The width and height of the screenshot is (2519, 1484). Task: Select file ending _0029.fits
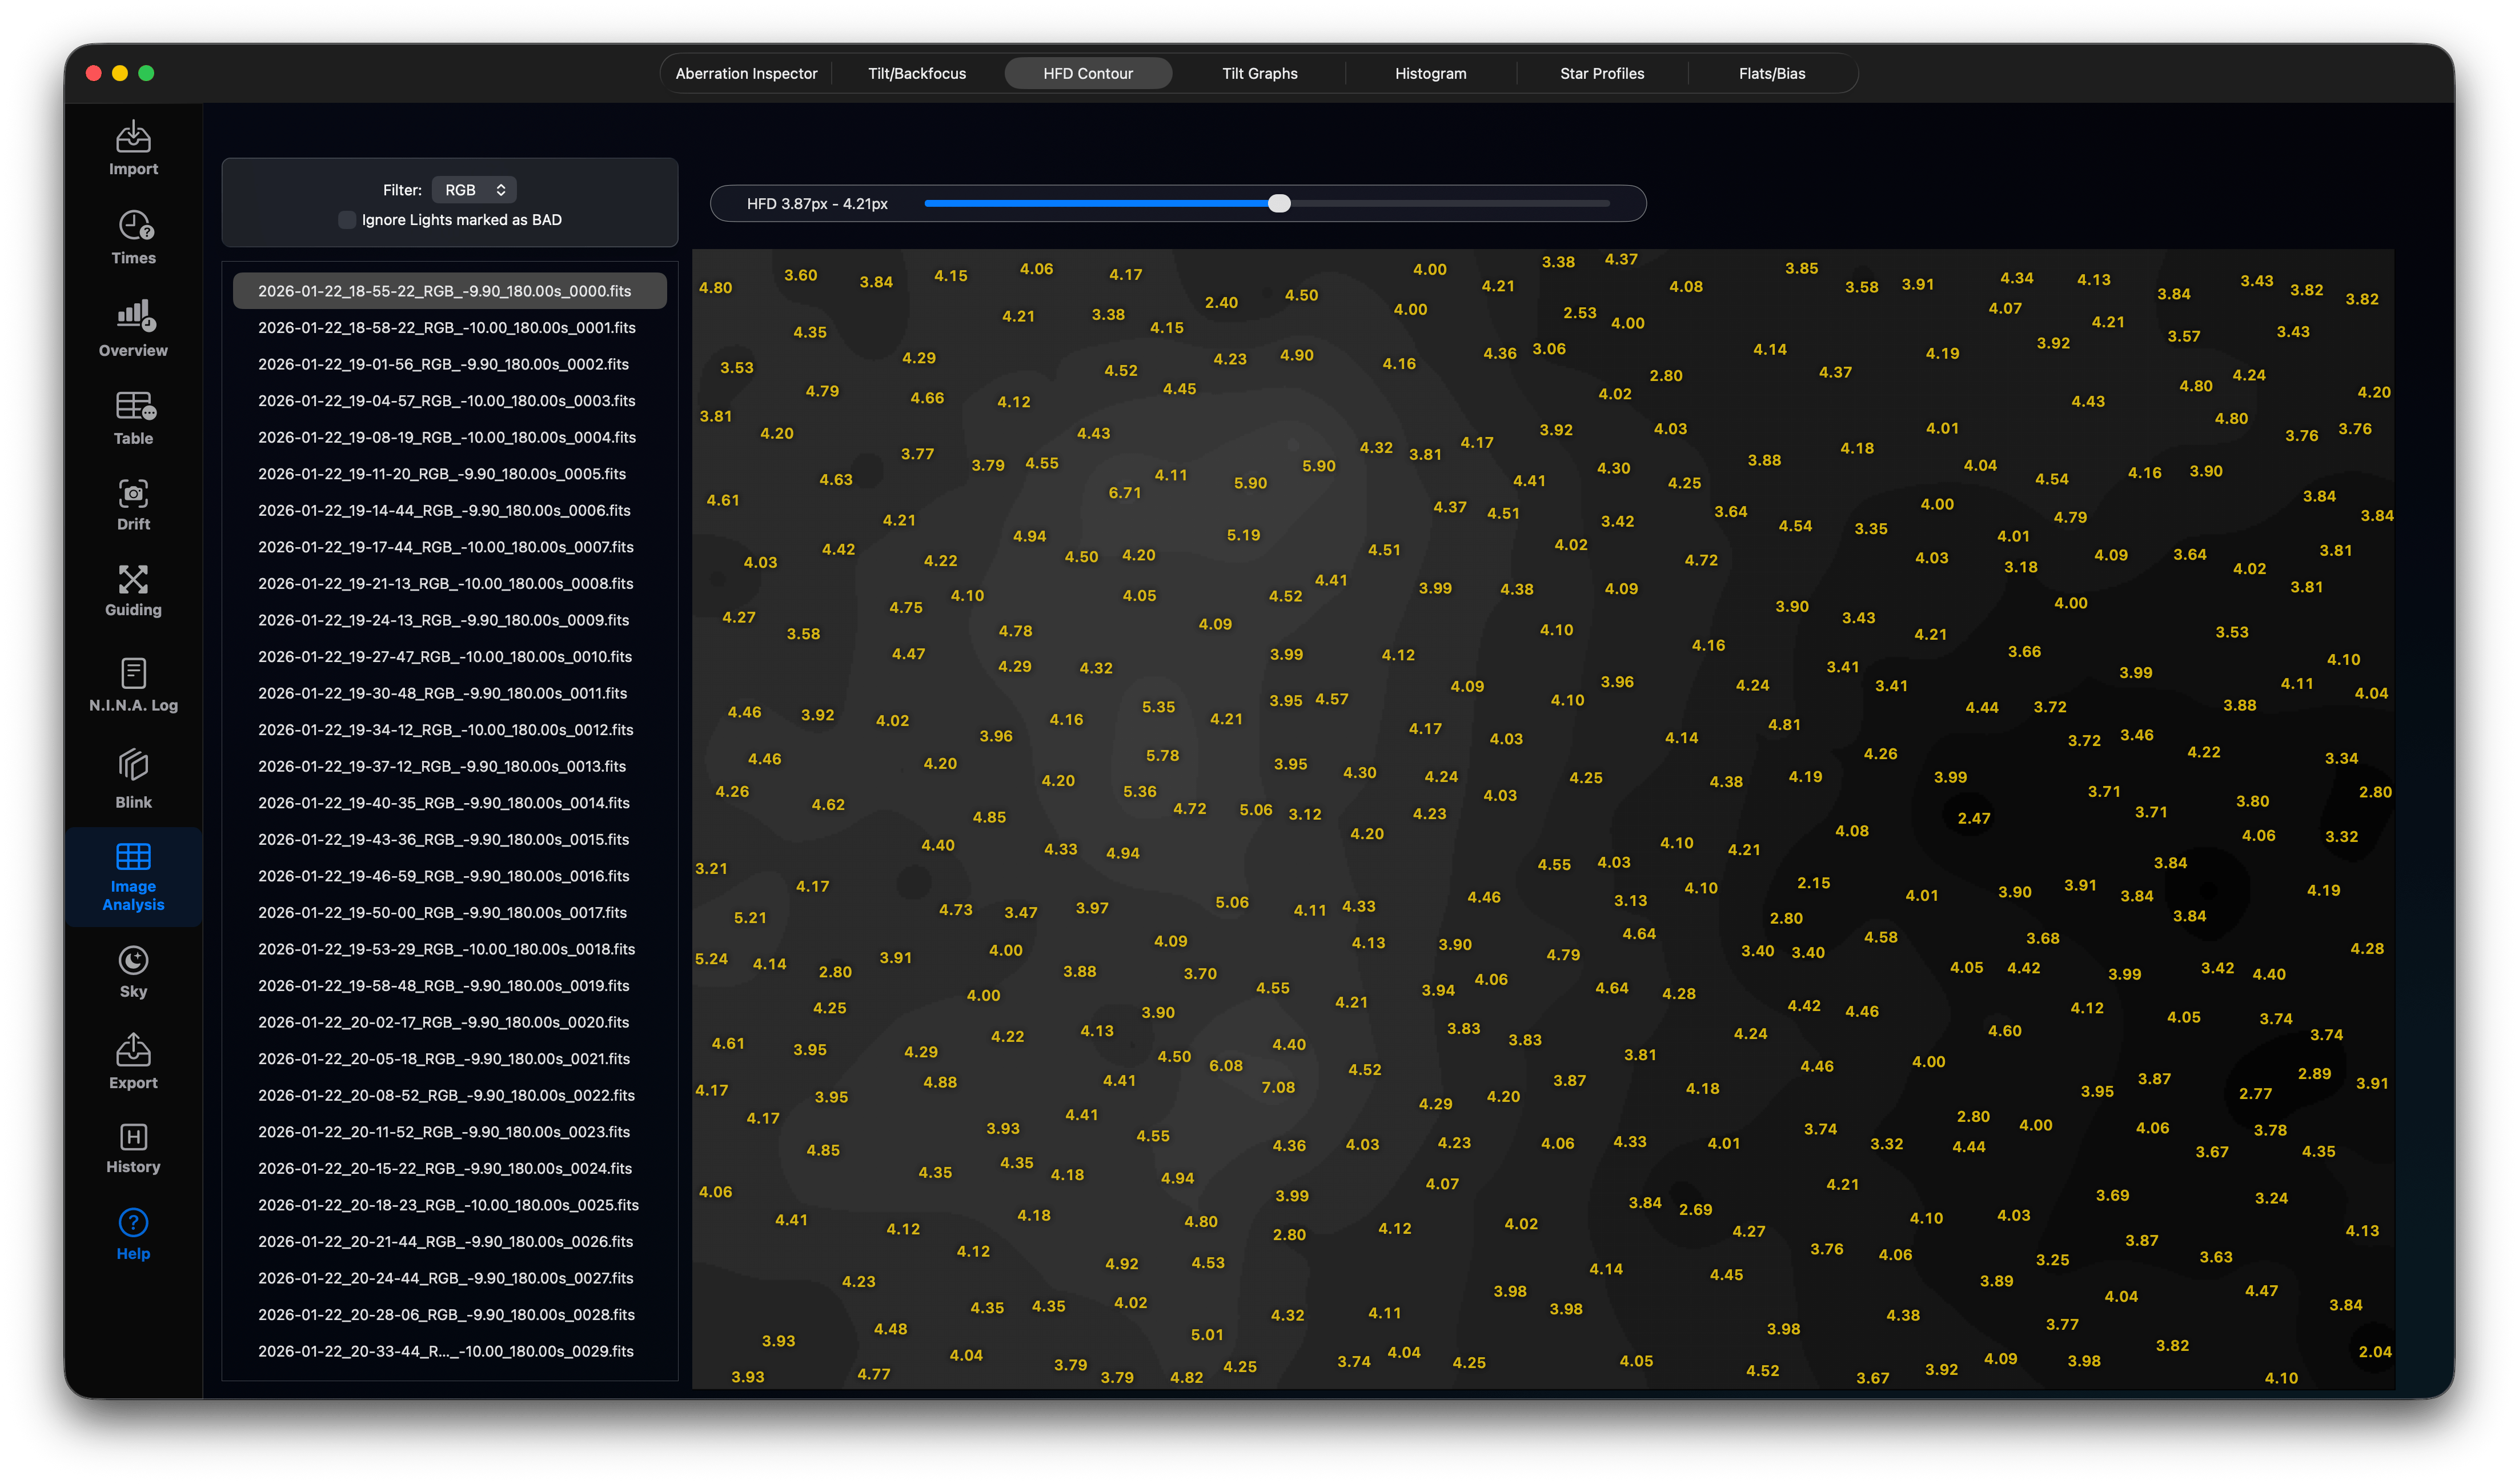(450, 1352)
